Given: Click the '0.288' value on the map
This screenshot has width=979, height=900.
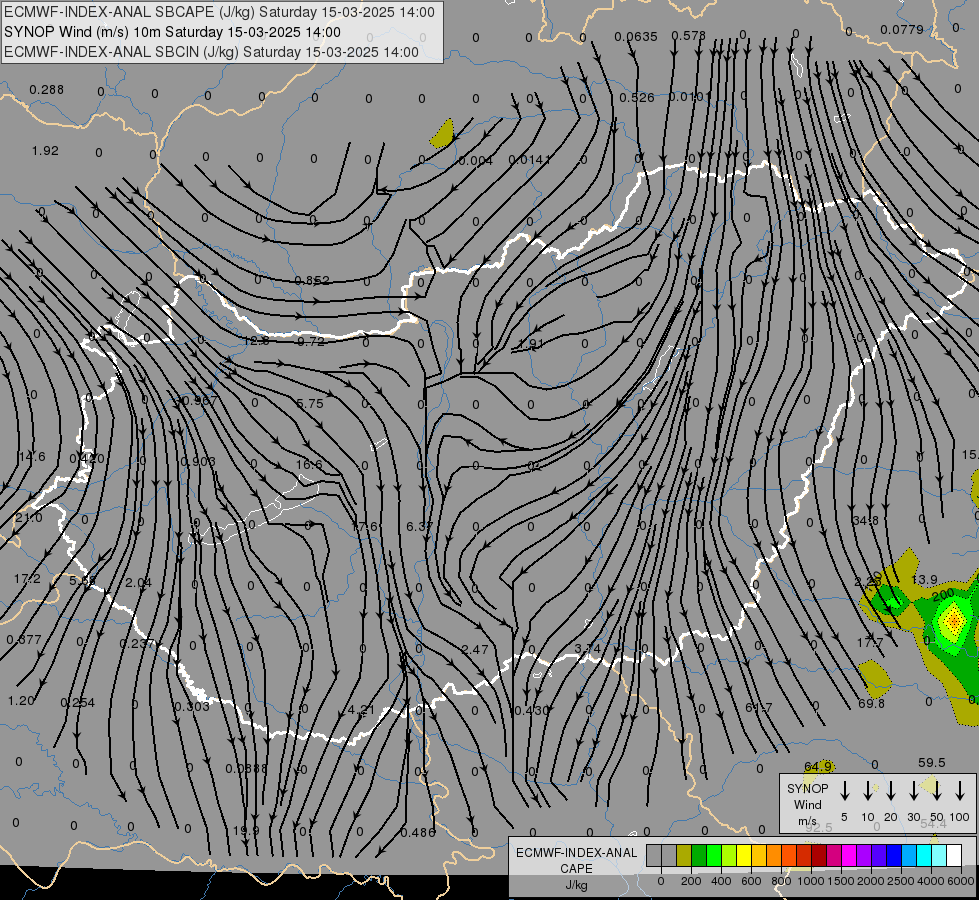Looking at the screenshot, I should pos(47,90).
